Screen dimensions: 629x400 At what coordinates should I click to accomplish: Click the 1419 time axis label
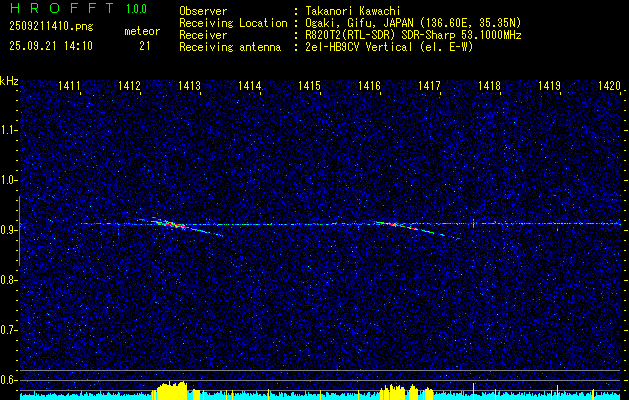(x=549, y=85)
